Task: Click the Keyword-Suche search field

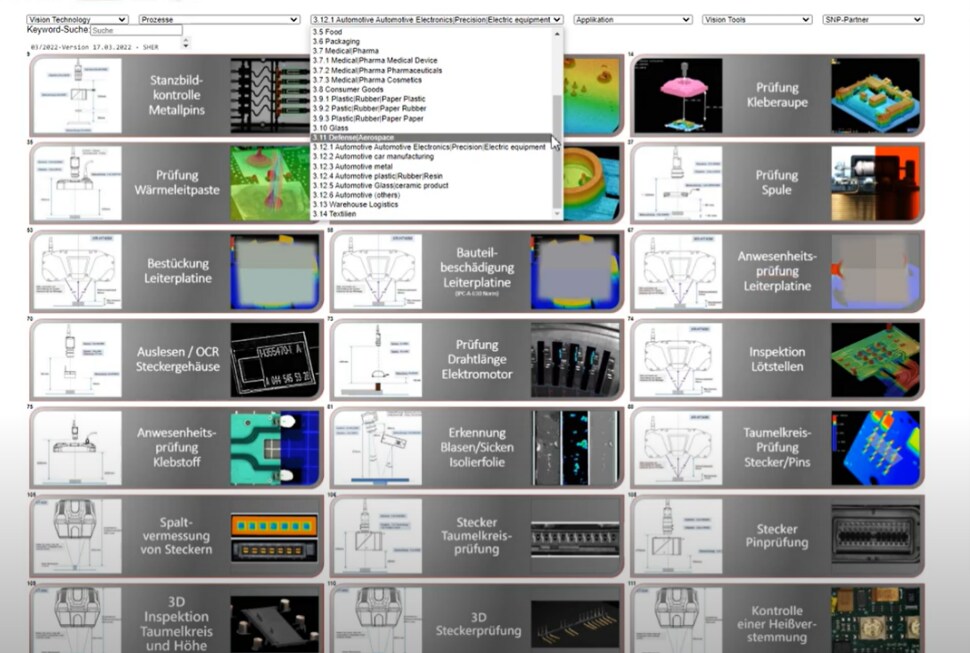Action: [x=136, y=31]
